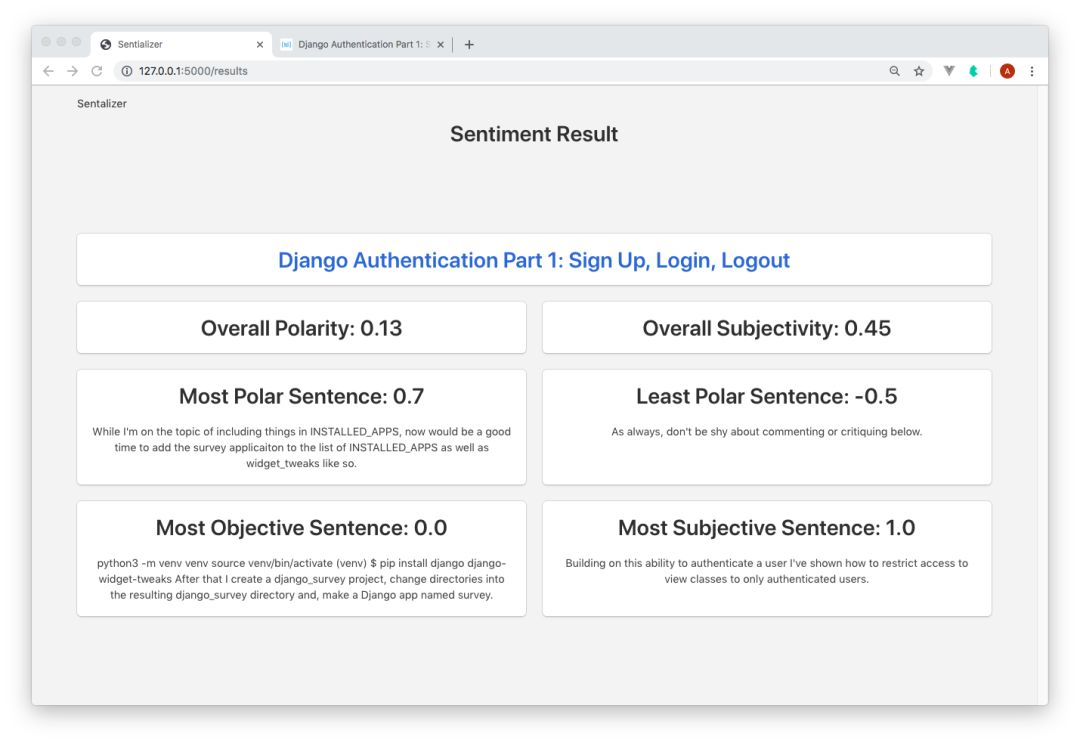Click the browser forward arrow

pyautogui.click(x=72, y=71)
